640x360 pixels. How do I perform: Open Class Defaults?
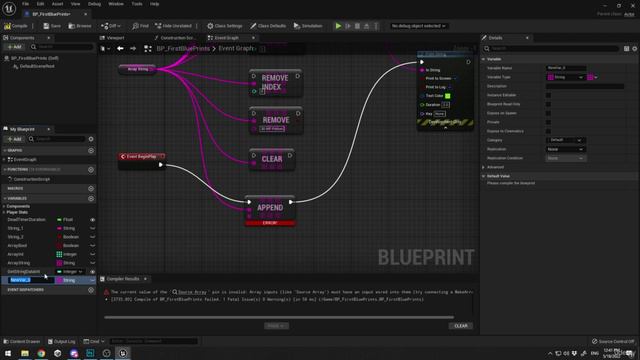[268, 26]
